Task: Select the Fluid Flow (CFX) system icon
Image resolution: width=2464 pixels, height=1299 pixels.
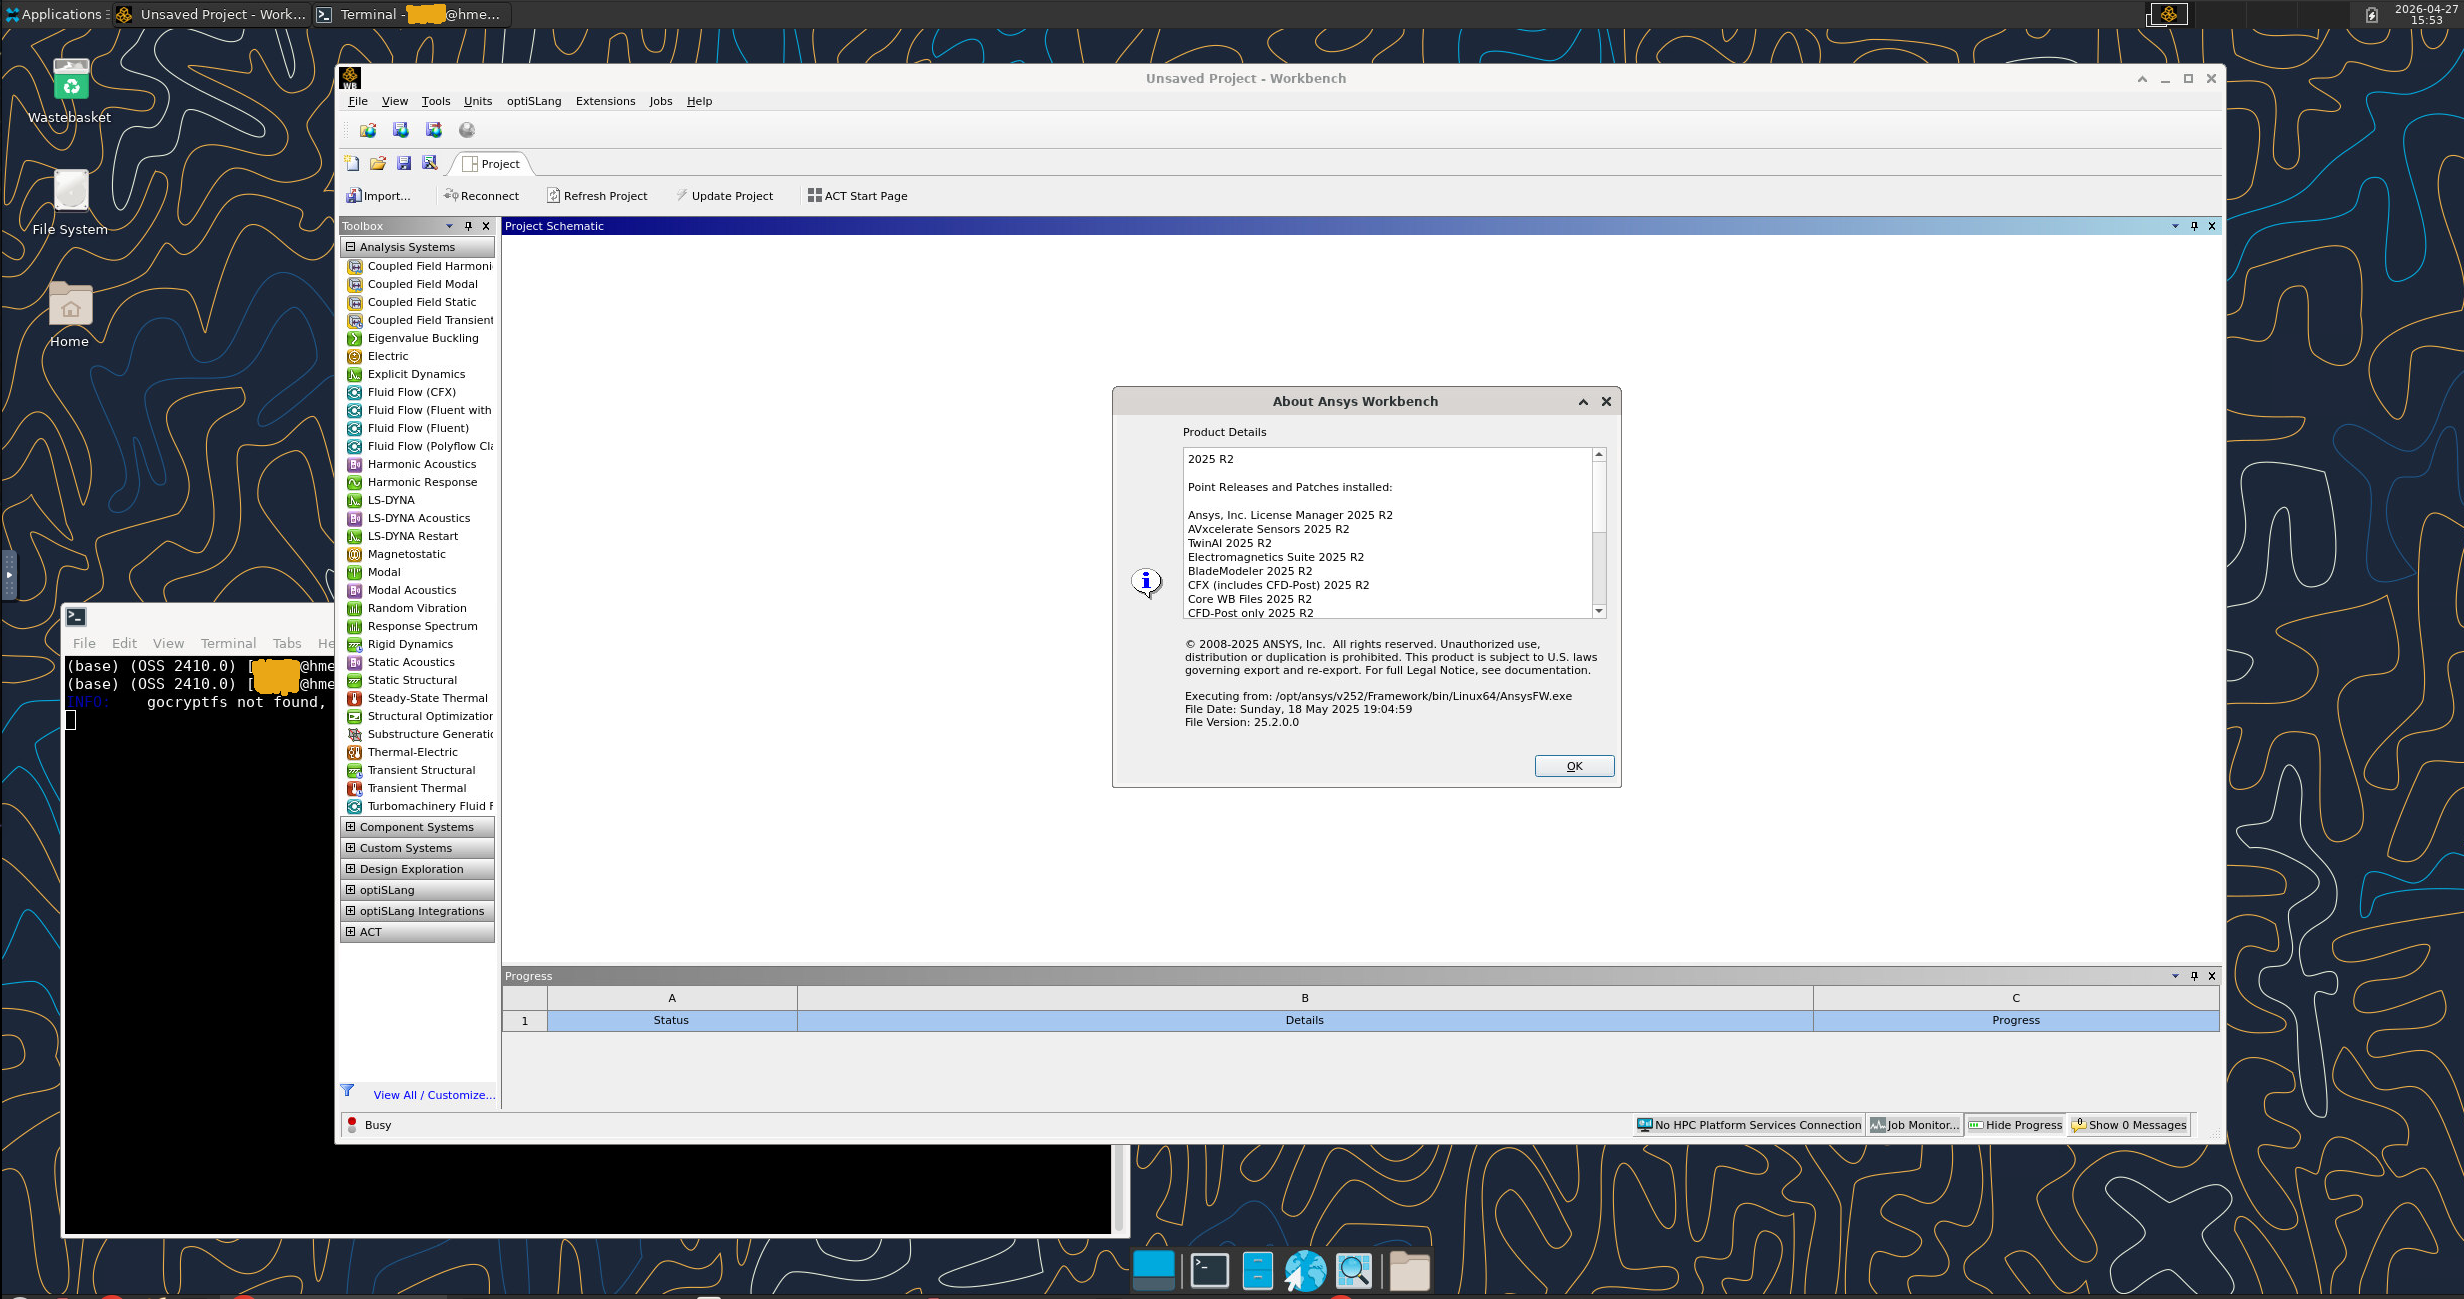Action: [x=354, y=392]
